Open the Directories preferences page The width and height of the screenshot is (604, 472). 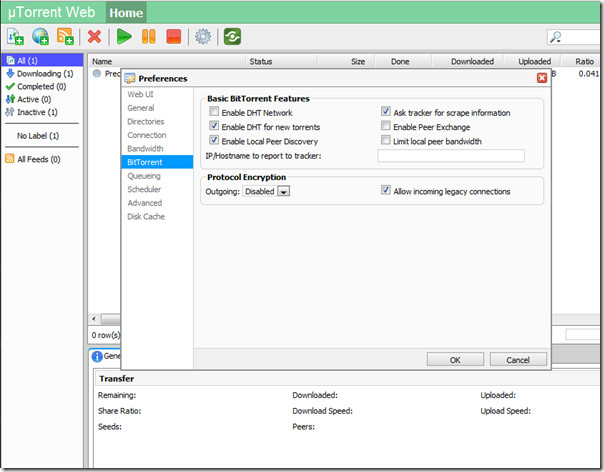146,121
